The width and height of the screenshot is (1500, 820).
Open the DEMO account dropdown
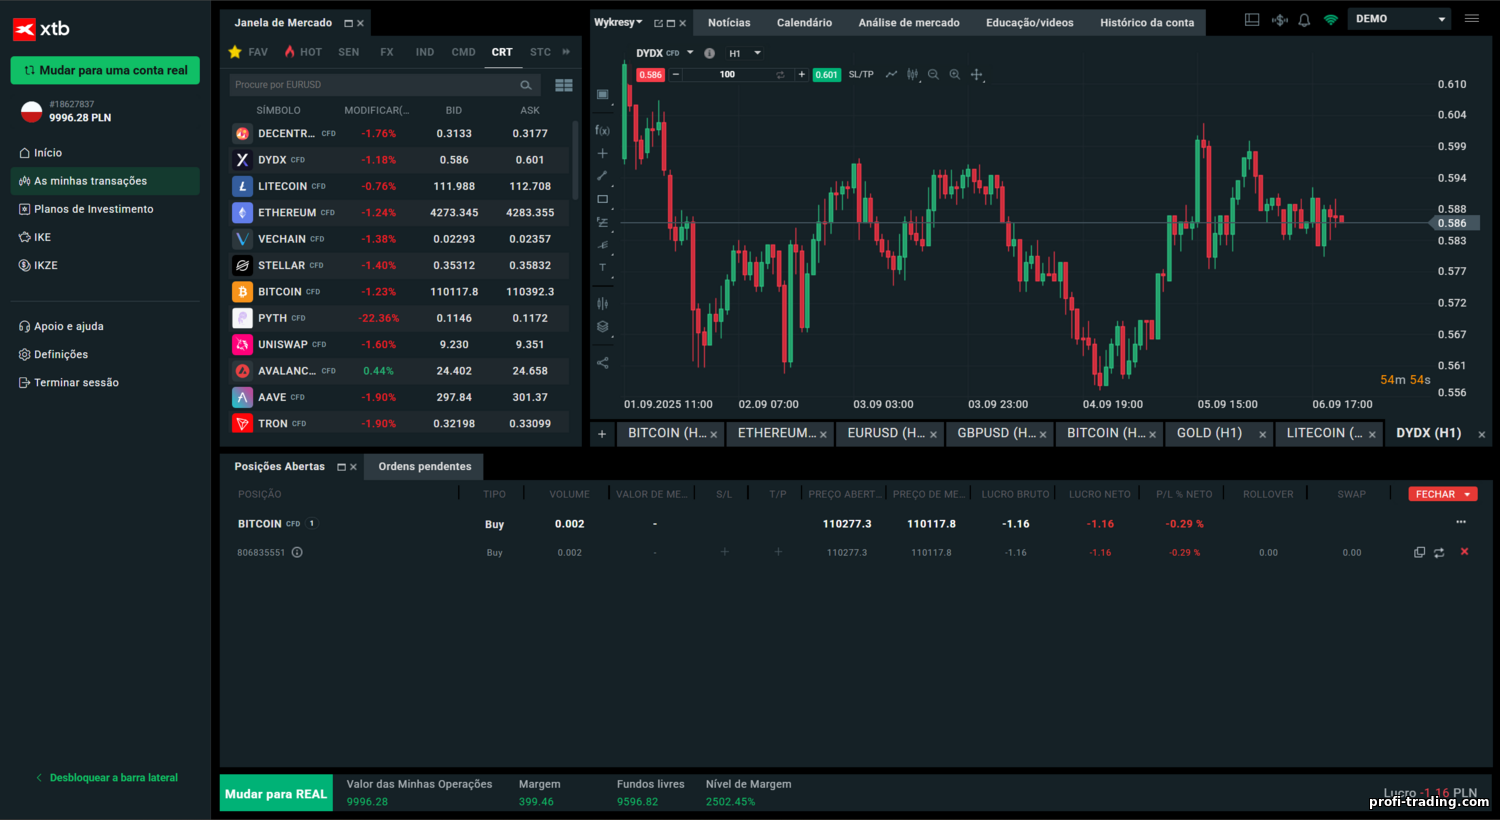click(x=1400, y=19)
